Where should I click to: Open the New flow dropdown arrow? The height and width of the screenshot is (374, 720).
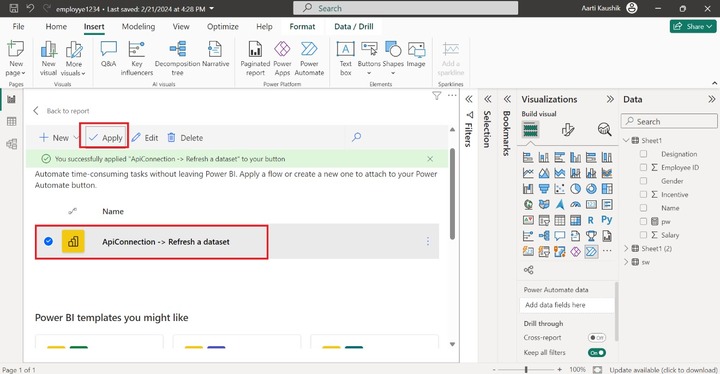76,137
